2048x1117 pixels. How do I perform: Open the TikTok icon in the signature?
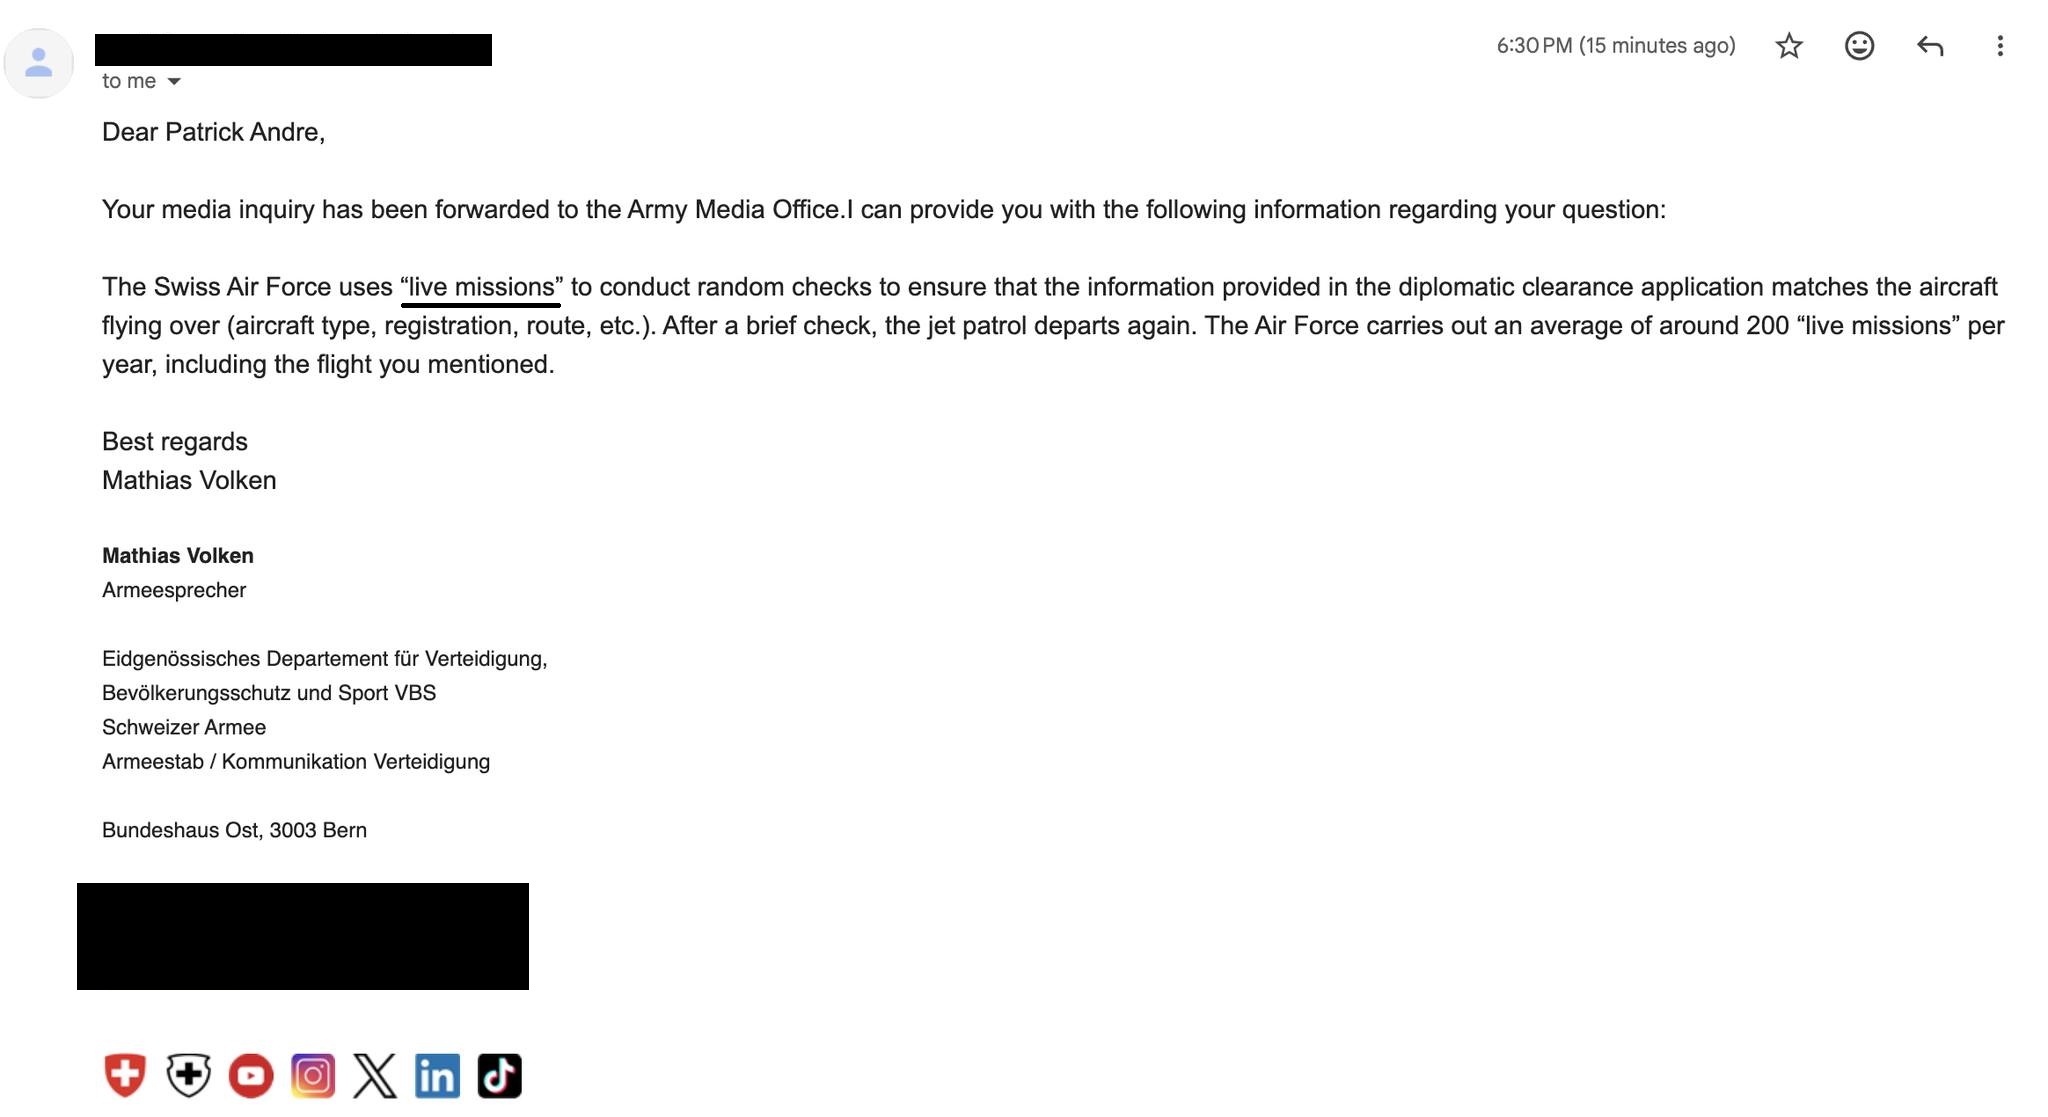[500, 1075]
